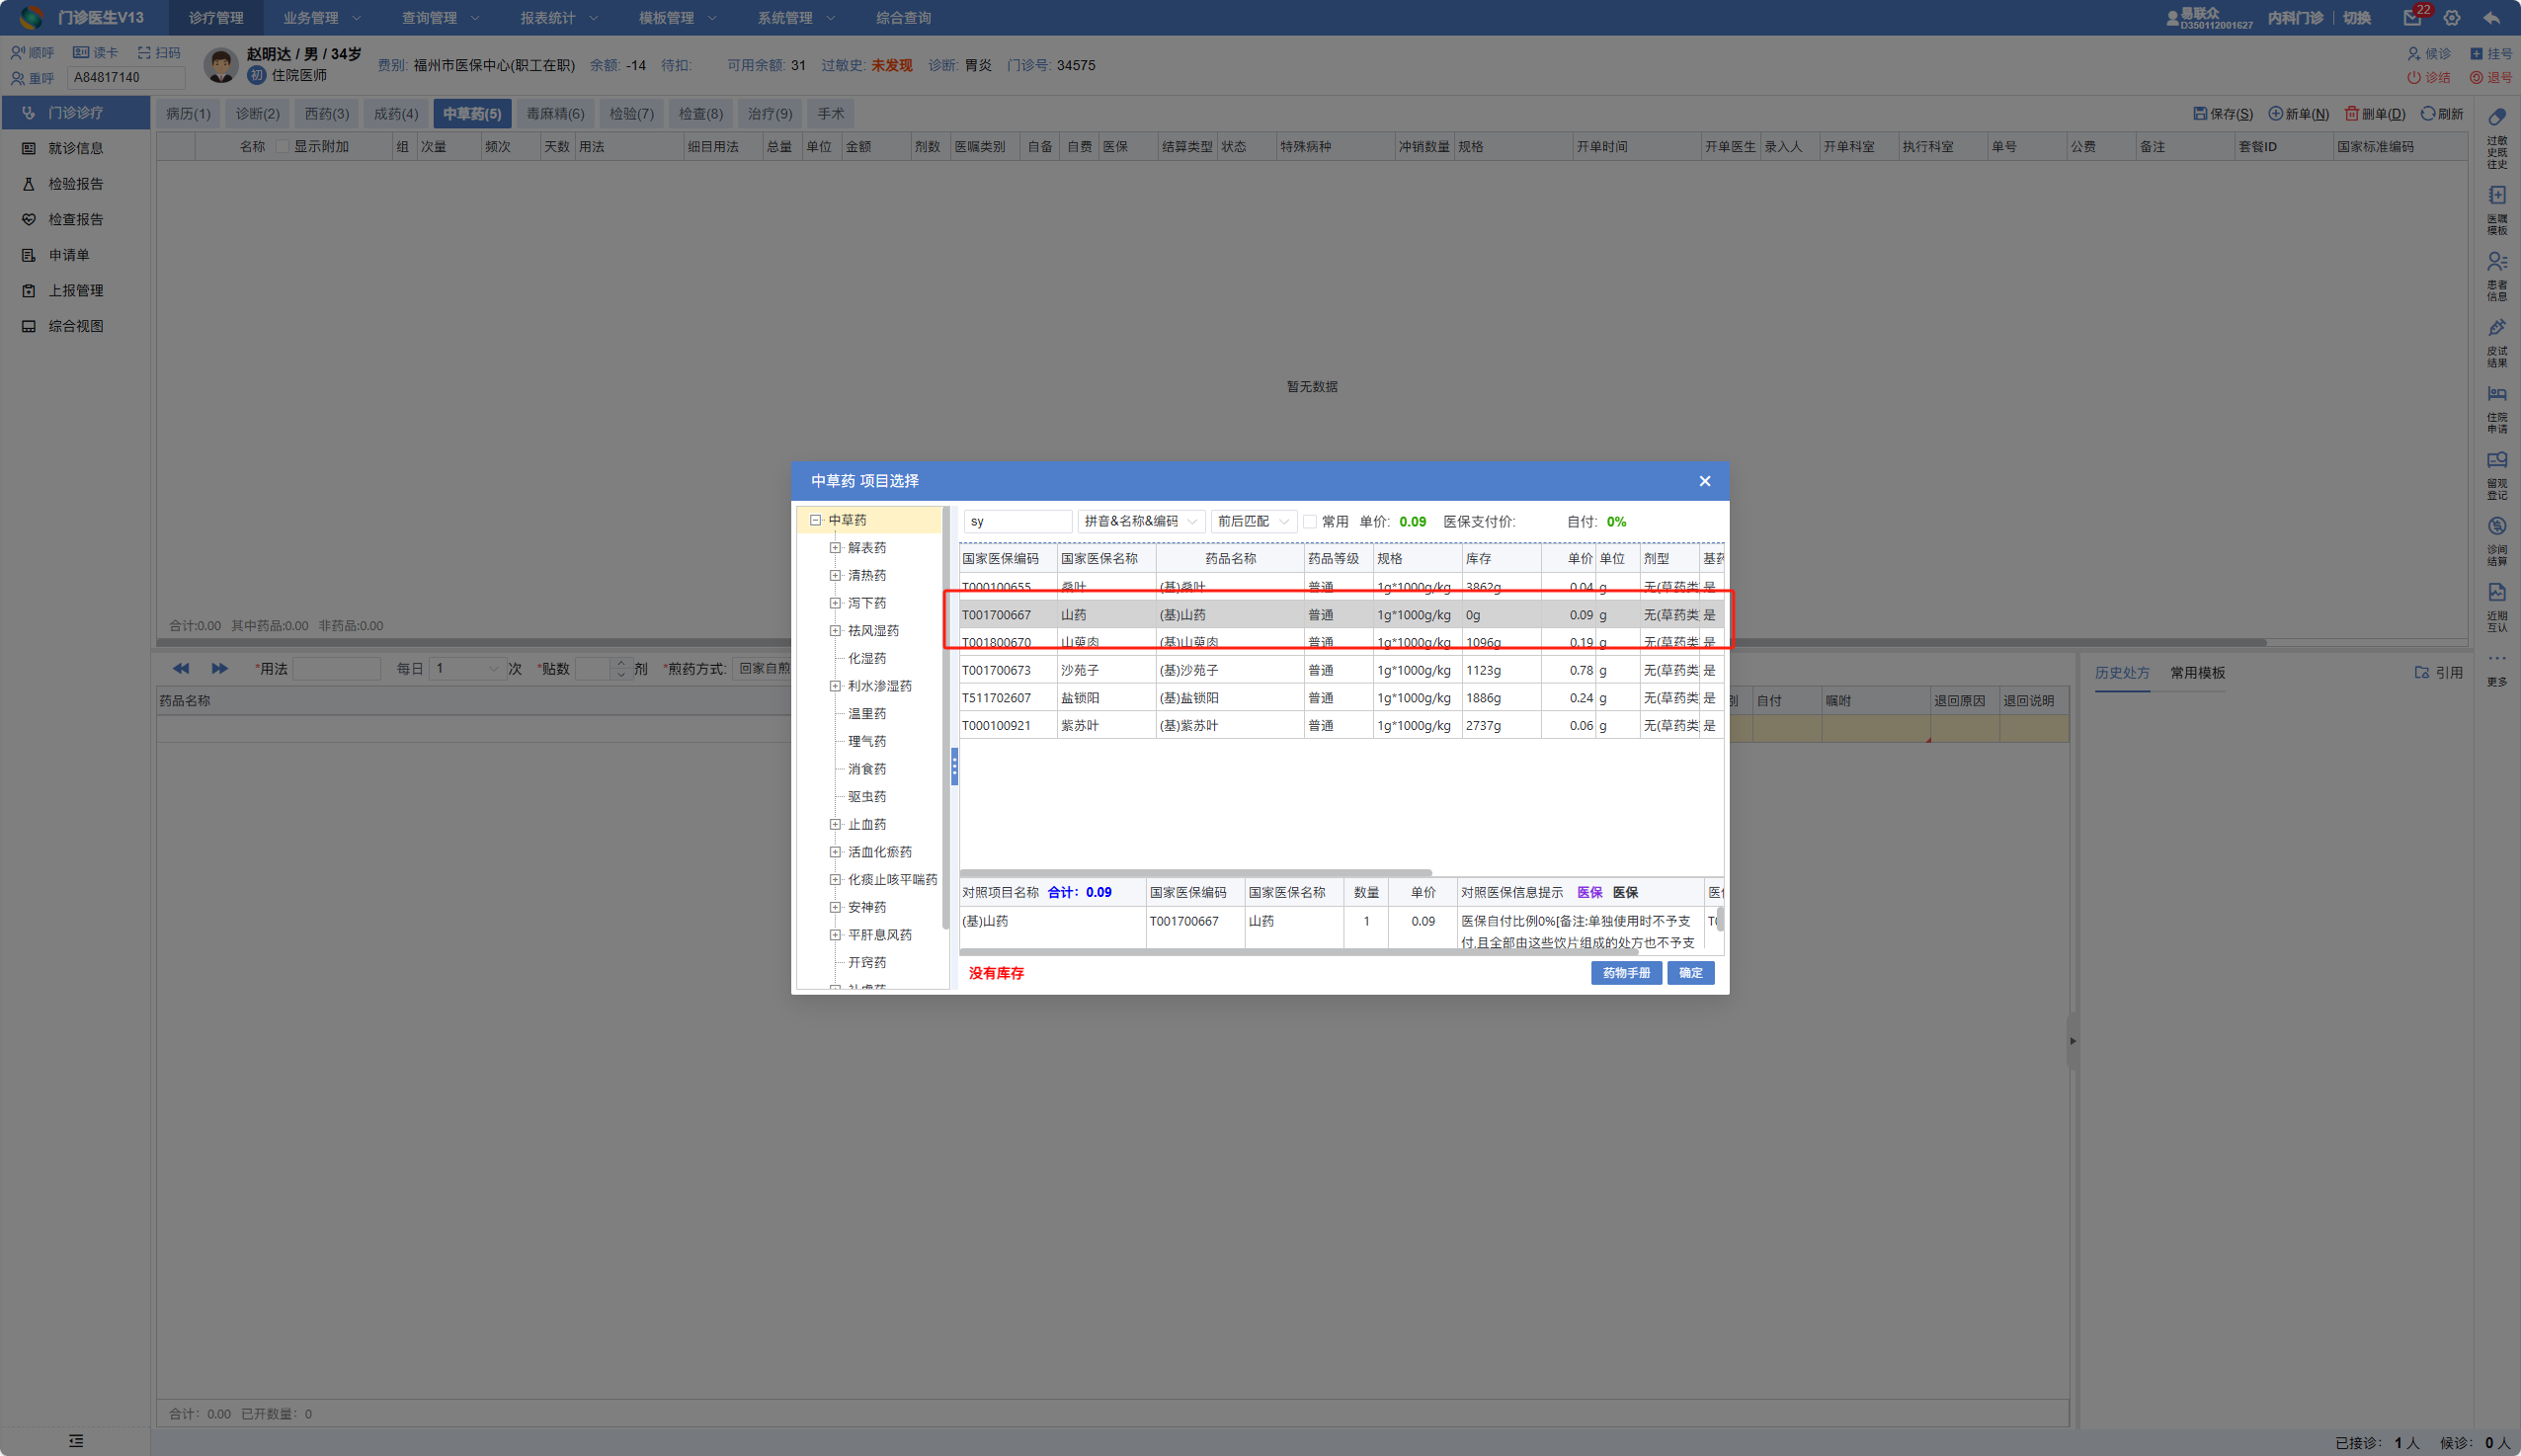Click the rewind double-arrow icon beside 用法
The image size is (2521, 1456).
181,668
